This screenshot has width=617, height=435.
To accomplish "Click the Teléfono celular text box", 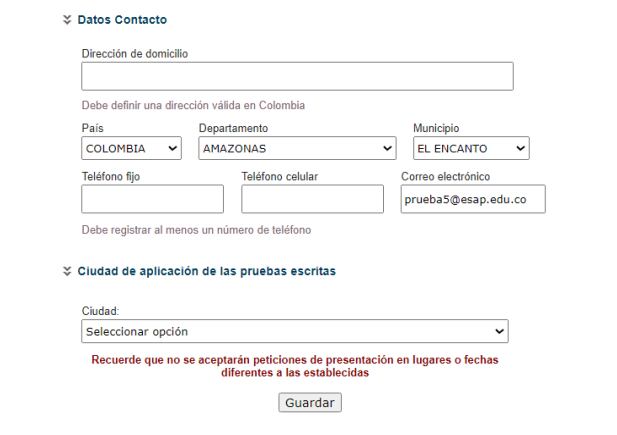I will (312, 199).
